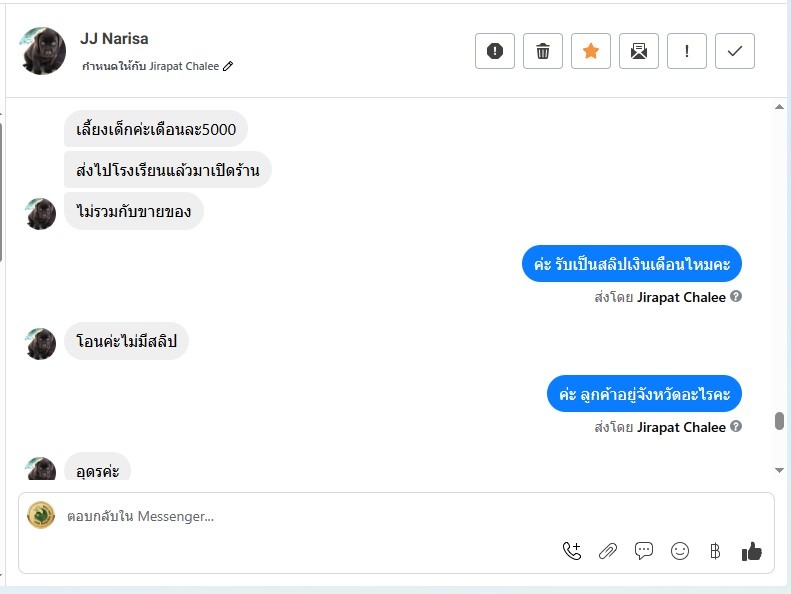
Task: Open JJ Narisa contact name
Action: [x=114, y=39]
